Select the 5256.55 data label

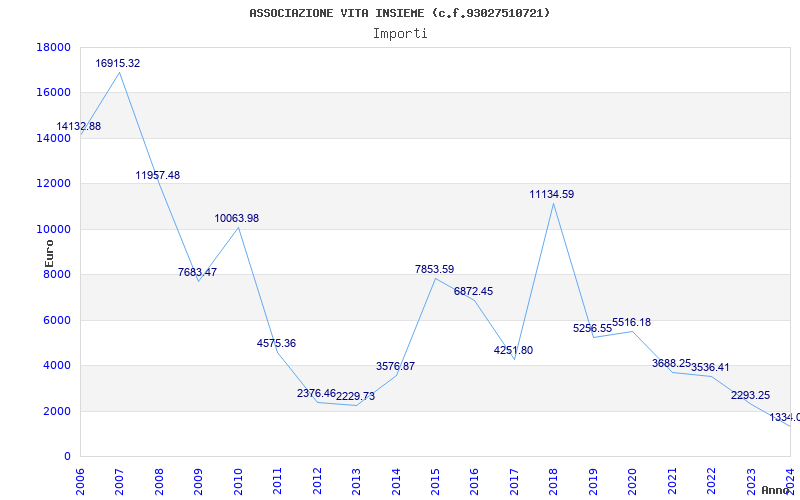(x=592, y=329)
